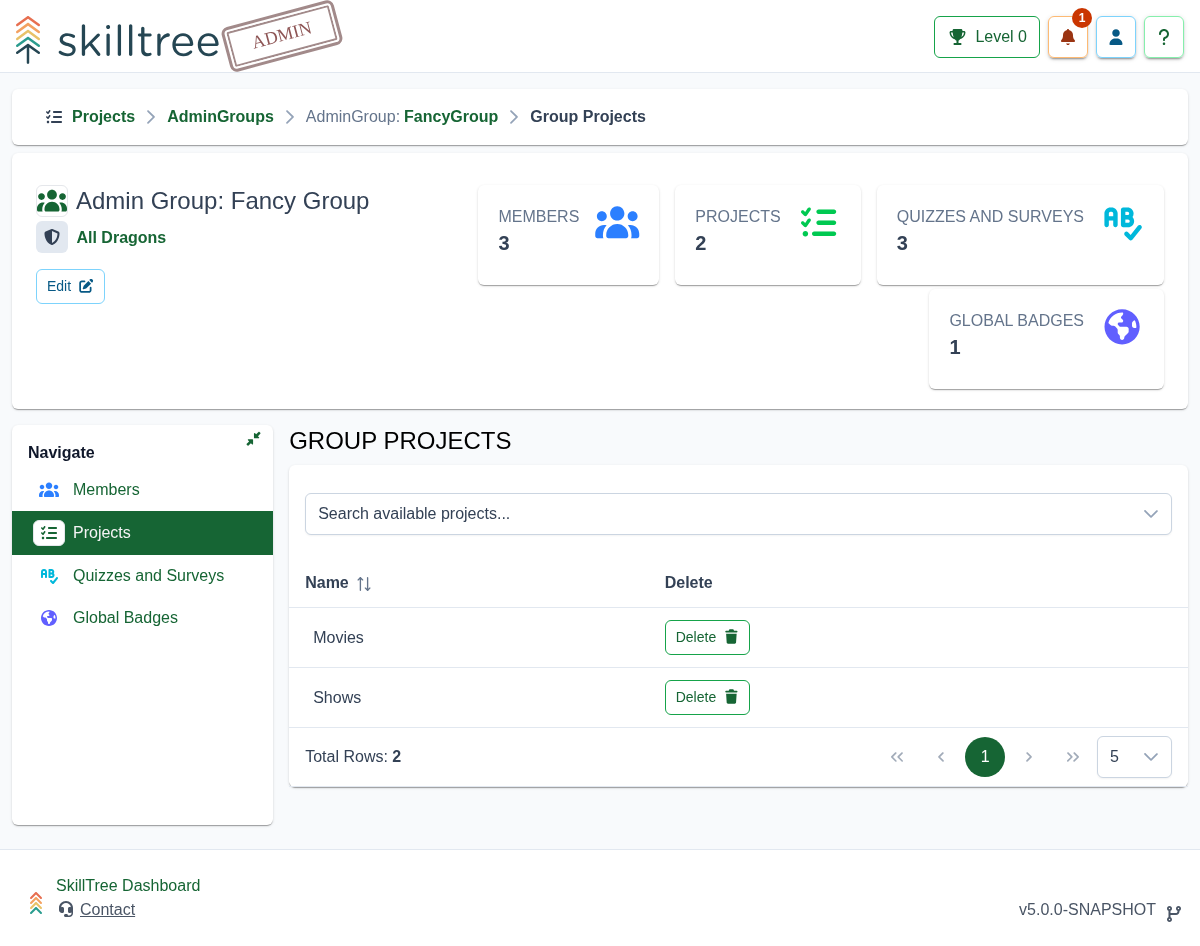Screen dimensions: 1200x946
Task: Click the Level 0 trophy button
Action: [987, 37]
